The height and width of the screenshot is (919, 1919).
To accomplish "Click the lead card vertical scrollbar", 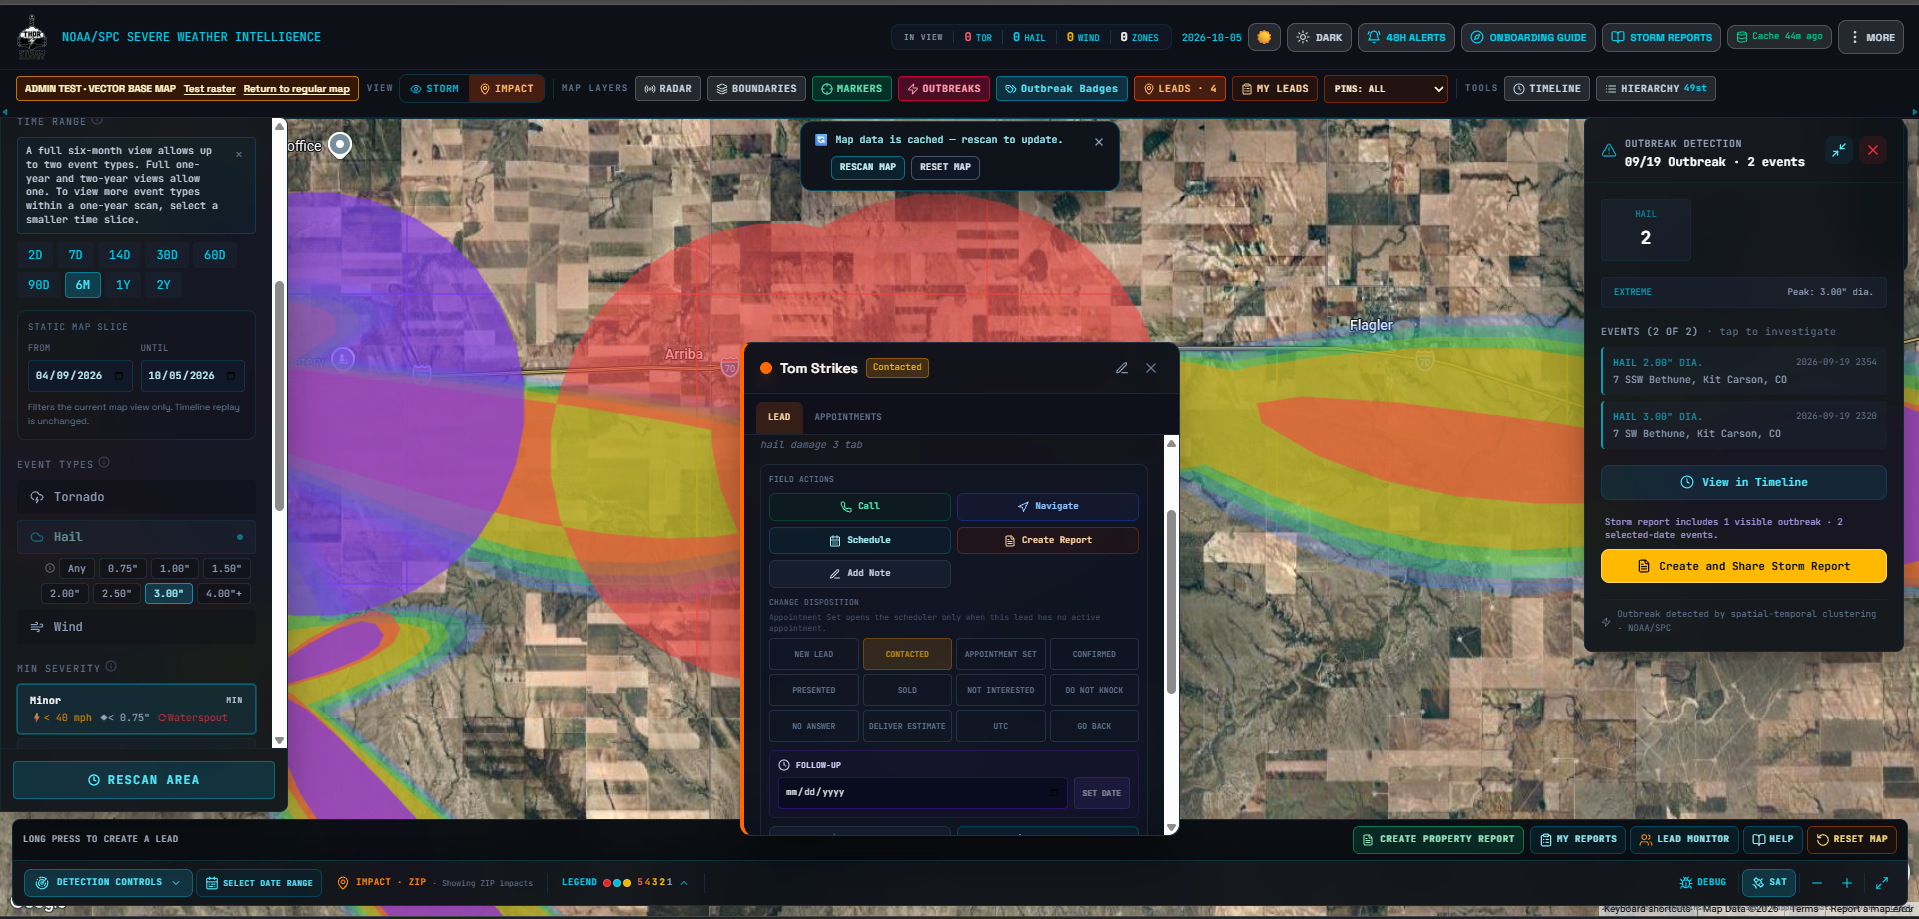I will coord(1171,602).
